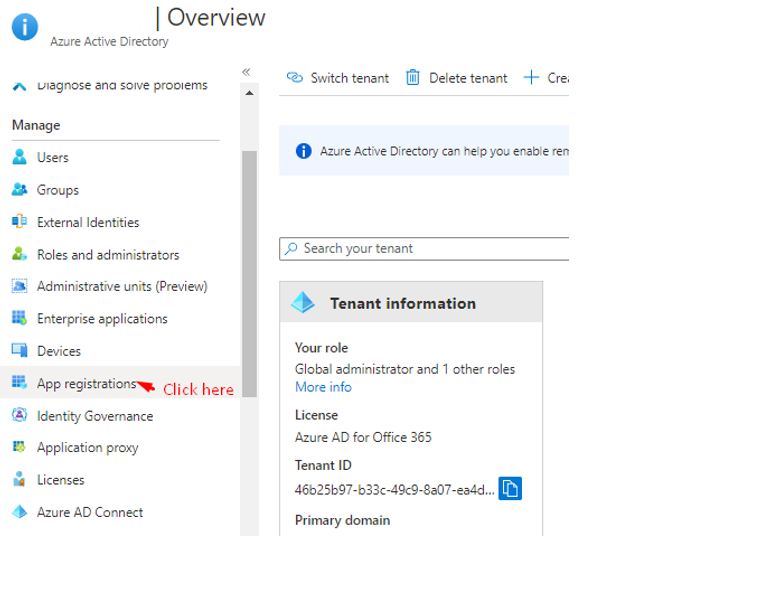Open the Licenses menu item

tap(60, 480)
